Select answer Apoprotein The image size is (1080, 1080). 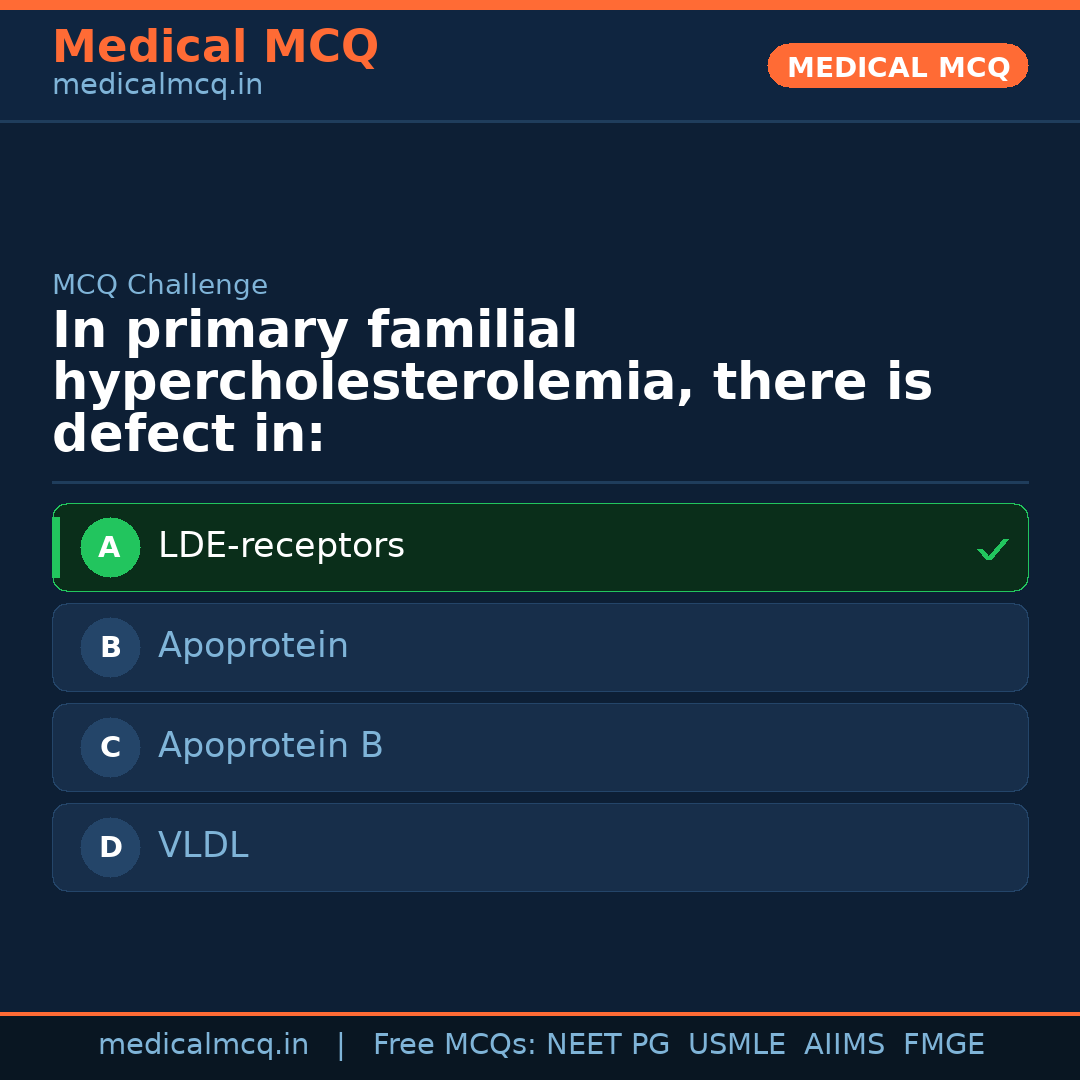click(253, 646)
